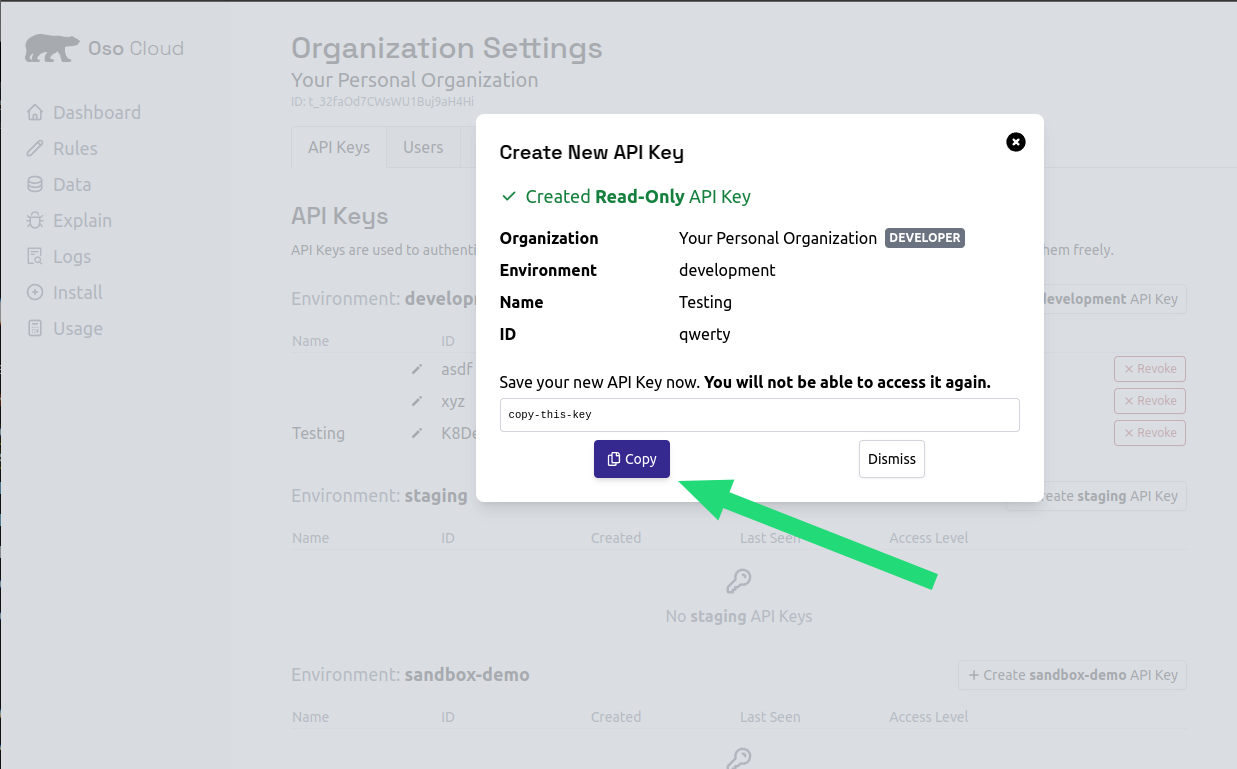Revoke the Testing API key

click(1150, 433)
